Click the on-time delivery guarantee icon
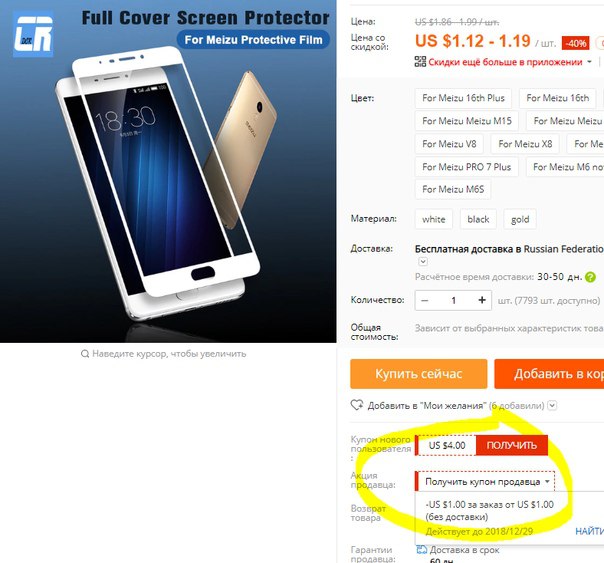Screen dimensions: 604x563 point(421,550)
